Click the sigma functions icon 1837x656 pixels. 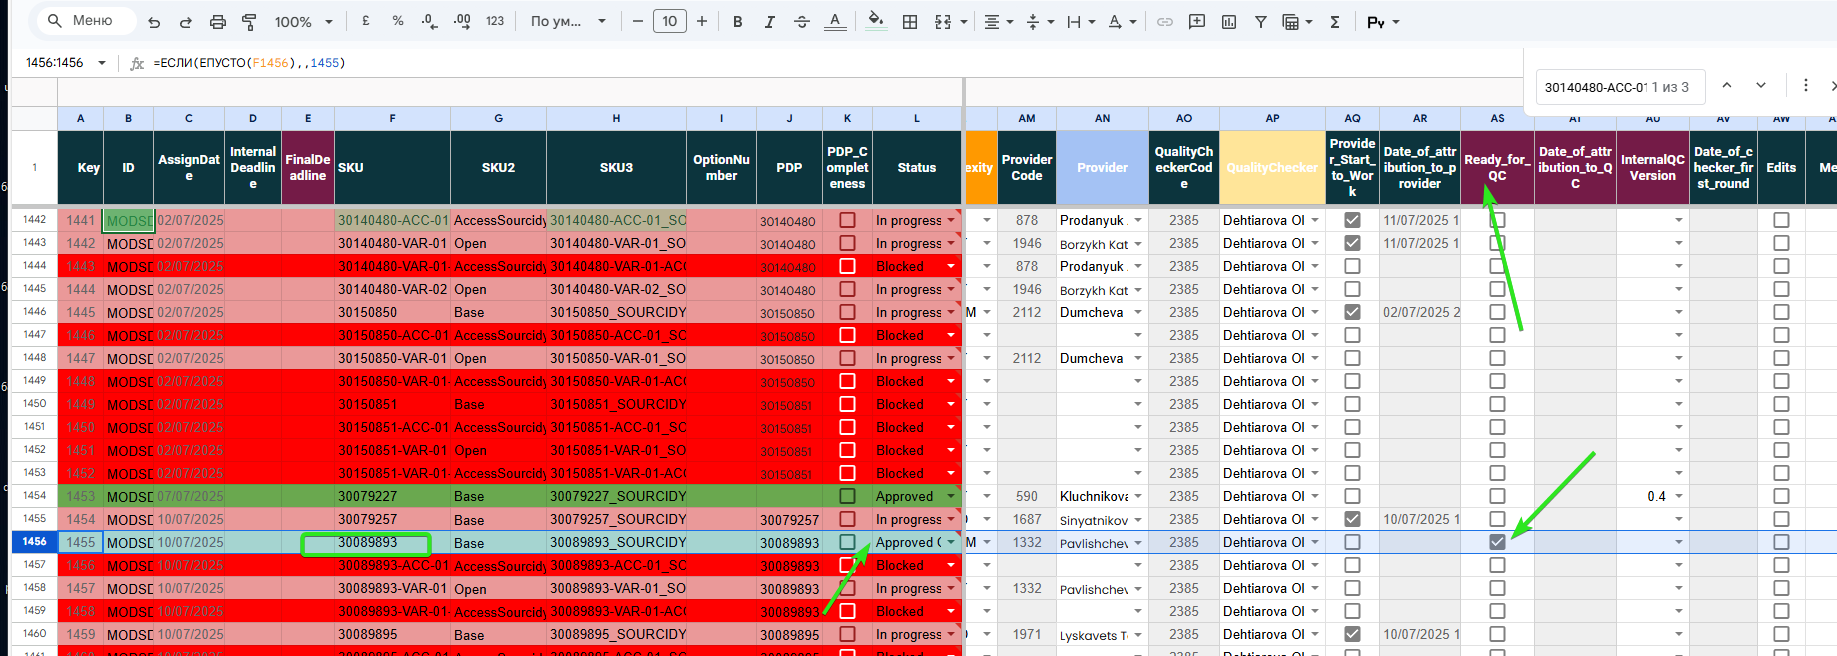1334,21
